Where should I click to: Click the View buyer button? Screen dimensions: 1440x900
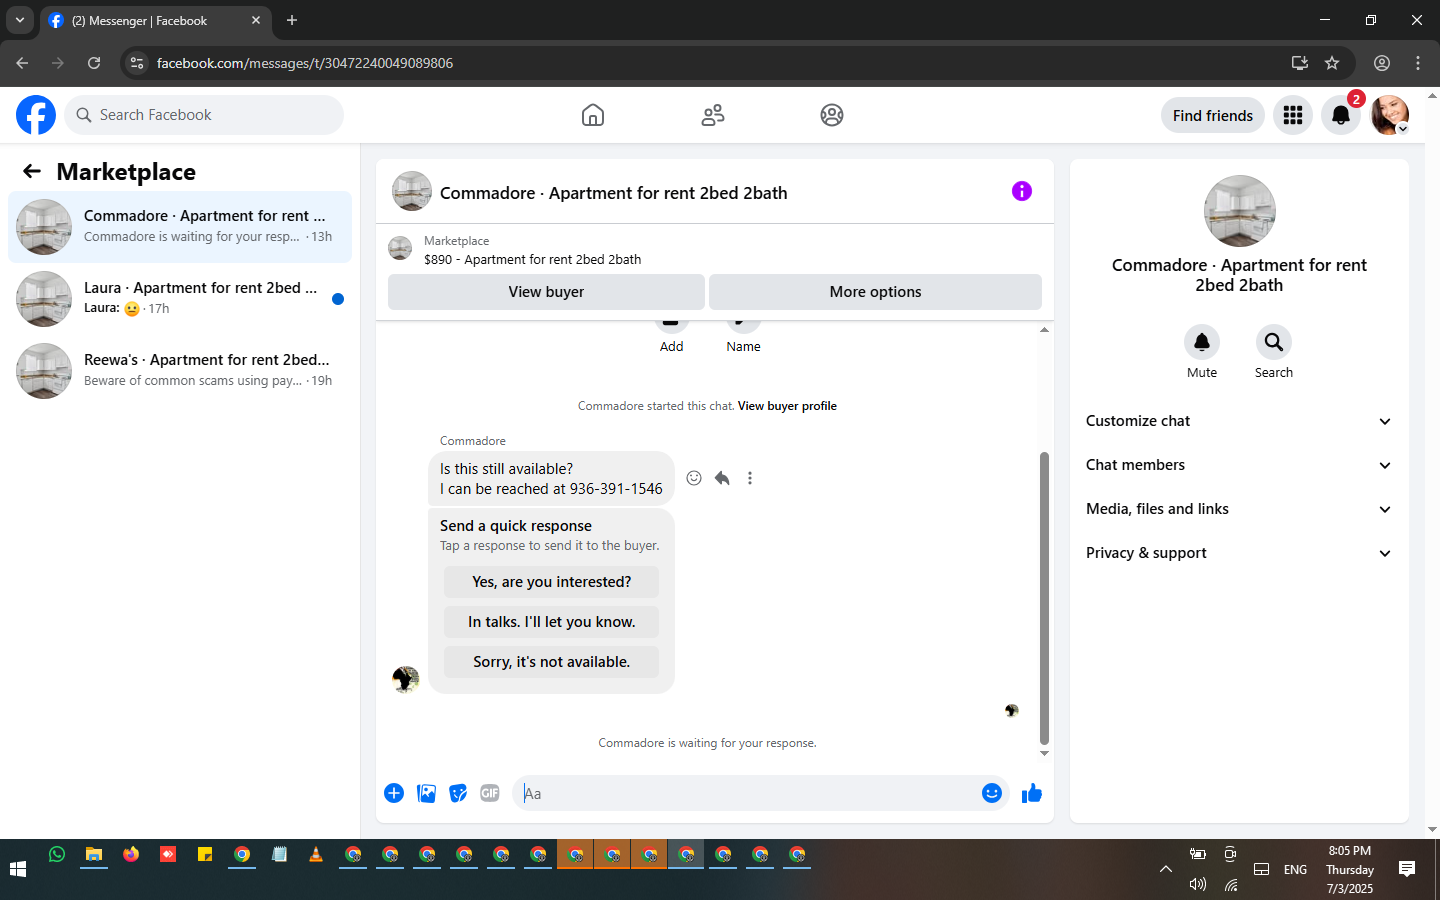pos(546,292)
